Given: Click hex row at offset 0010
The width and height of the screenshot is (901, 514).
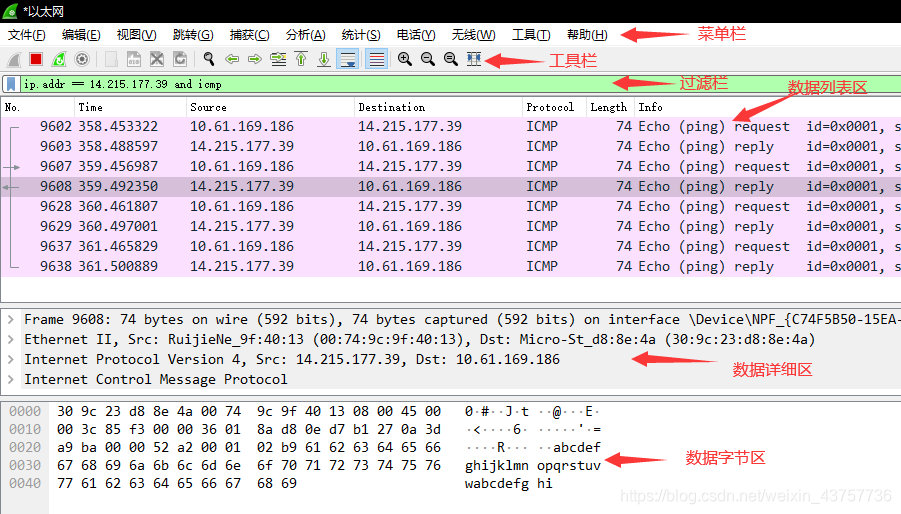Looking at the screenshot, I should coord(249,430).
